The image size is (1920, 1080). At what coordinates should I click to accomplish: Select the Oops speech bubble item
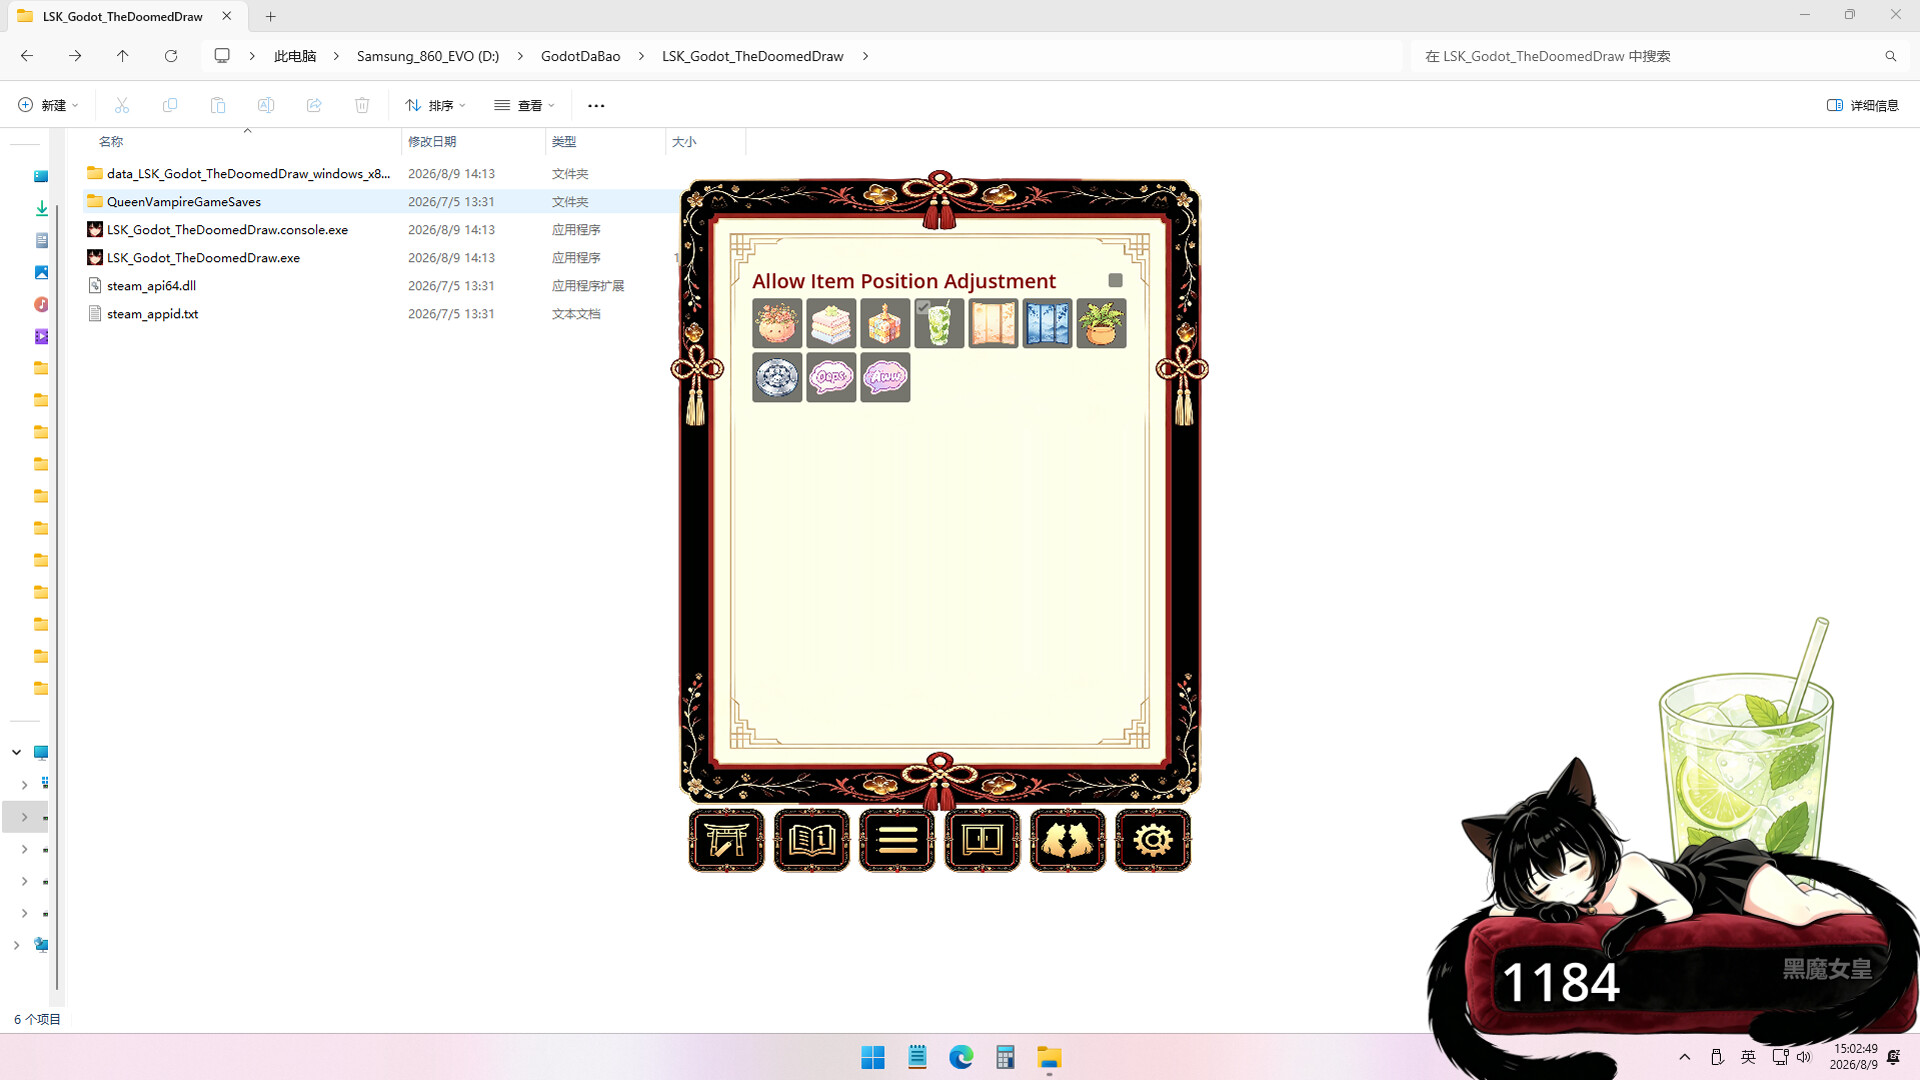(x=831, y=377)
